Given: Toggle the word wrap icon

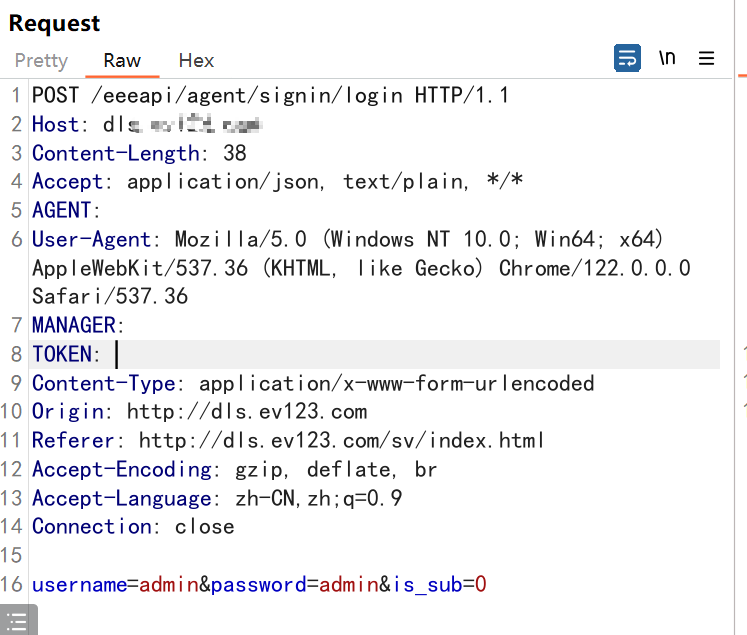Looking at the screenshot, I should (x=627, y=58).
